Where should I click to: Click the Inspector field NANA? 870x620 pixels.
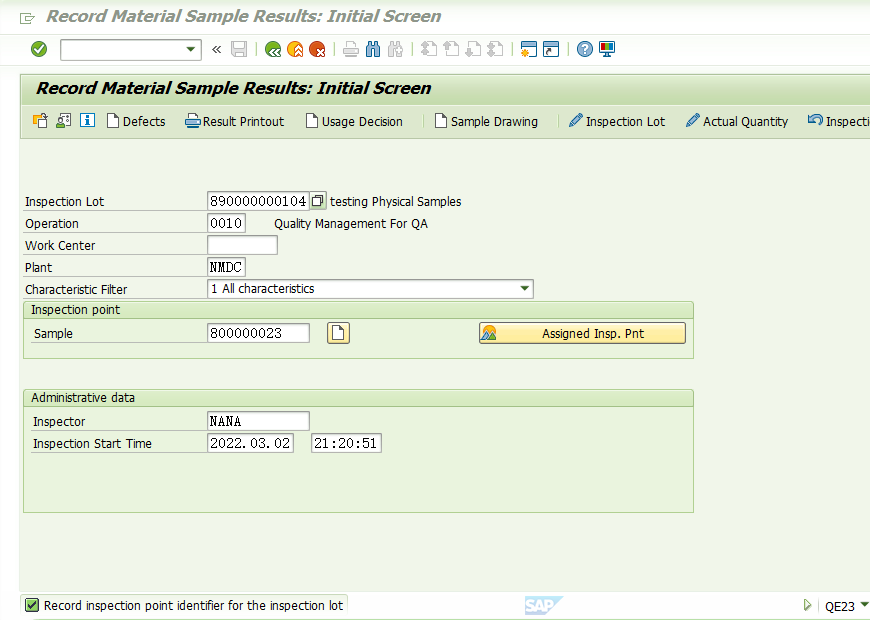pyautogui.click(x=259, y=421)
